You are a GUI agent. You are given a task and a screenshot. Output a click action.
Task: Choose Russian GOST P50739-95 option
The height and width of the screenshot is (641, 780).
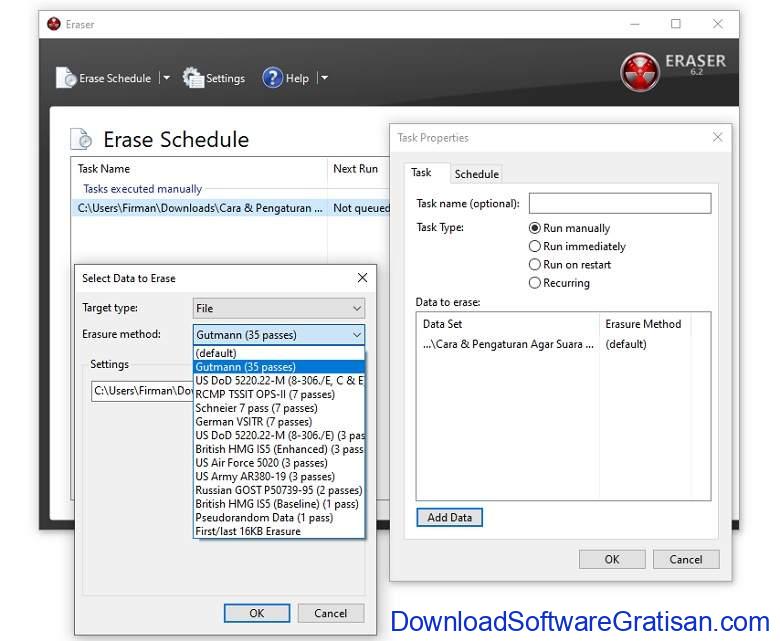click(x=279, y=490)
